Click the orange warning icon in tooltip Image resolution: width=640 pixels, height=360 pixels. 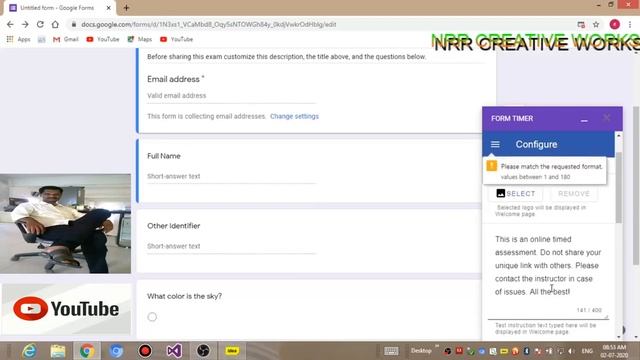pyautogui.click(x=491, y=166)
